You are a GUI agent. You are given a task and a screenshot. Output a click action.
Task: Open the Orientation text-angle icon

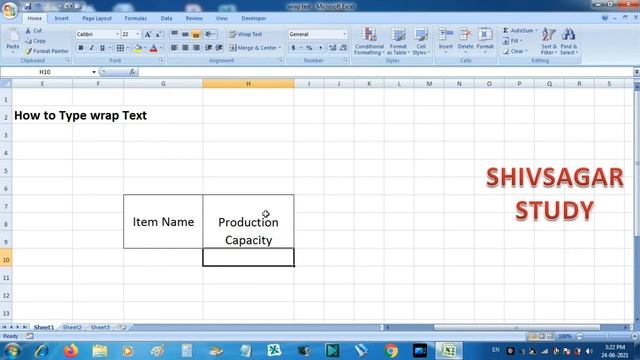pos(209,34)
